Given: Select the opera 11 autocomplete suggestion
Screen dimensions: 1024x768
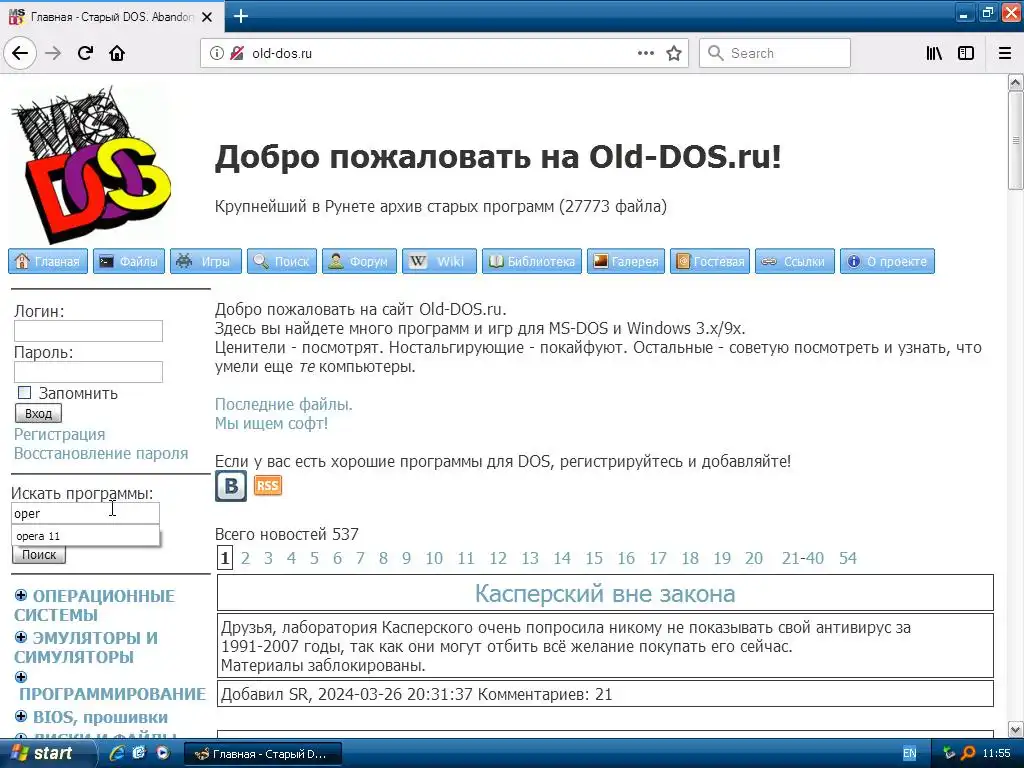Looking at the screenshot, I should 86,536.
